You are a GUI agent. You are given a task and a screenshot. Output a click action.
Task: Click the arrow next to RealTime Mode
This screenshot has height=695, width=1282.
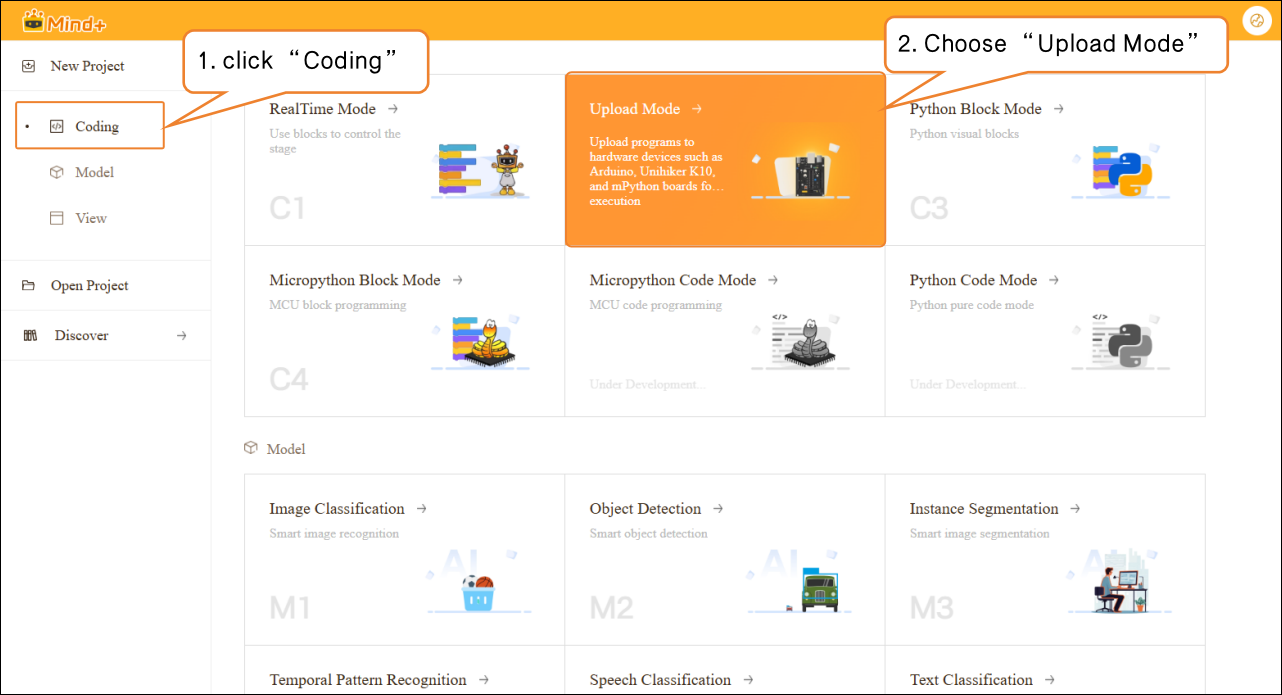click(393, 109)
